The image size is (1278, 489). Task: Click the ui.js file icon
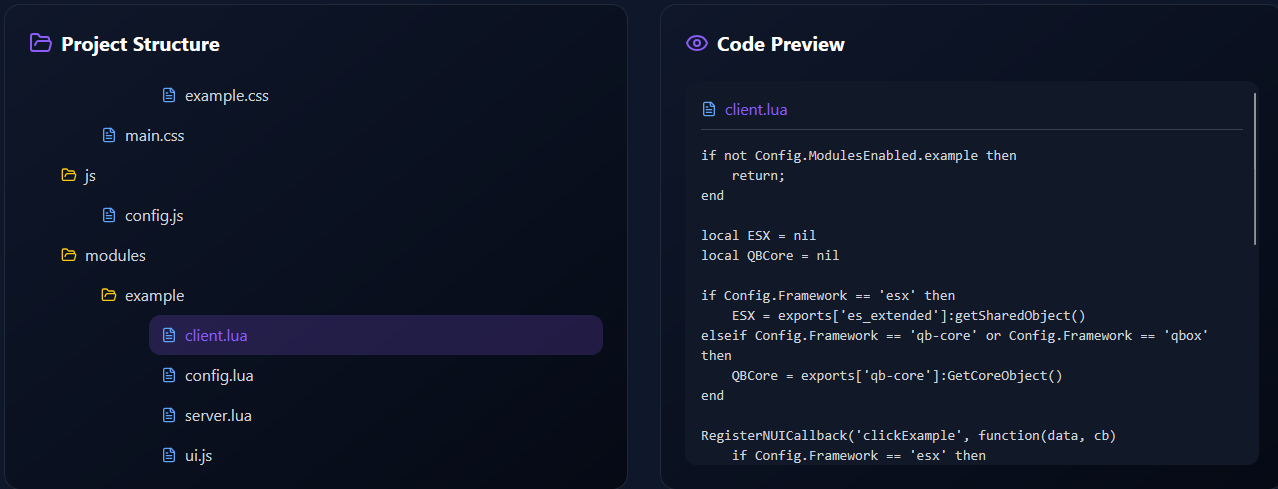click(x=169, y=455)
